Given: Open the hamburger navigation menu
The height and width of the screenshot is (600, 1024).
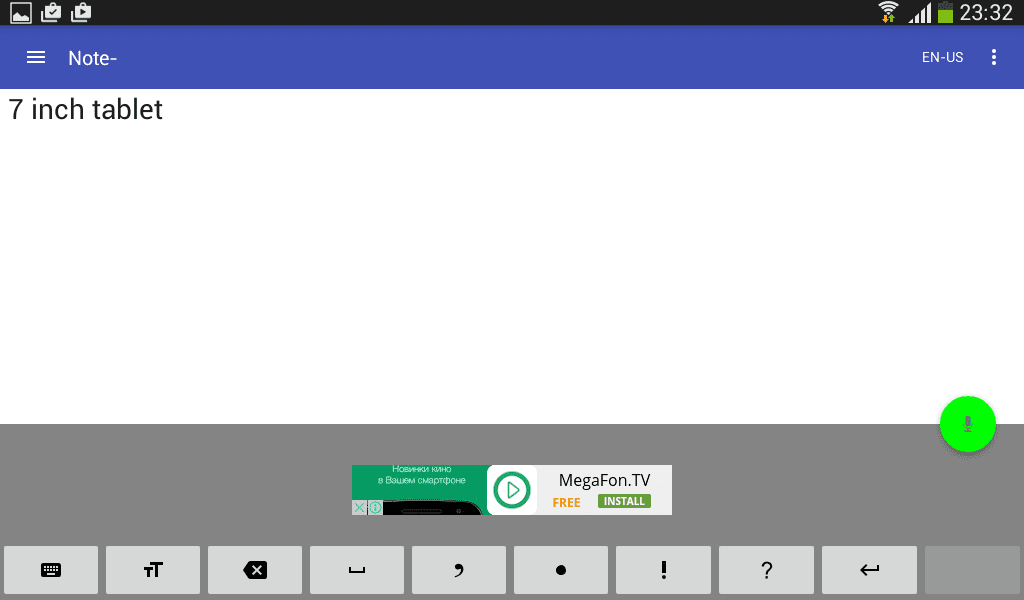Looking at the screenshot, I should [36, 57].
